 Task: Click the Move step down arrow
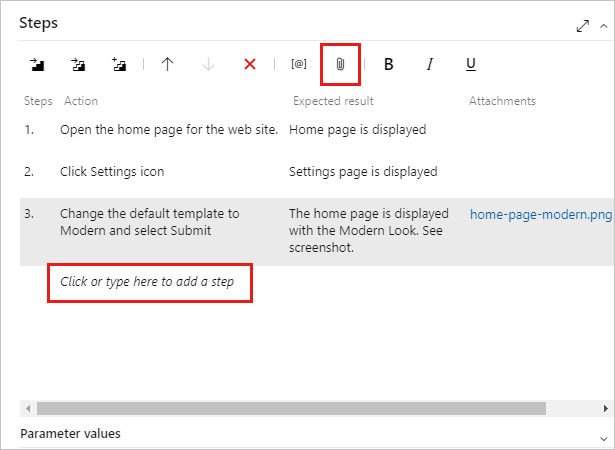[208, 65]
